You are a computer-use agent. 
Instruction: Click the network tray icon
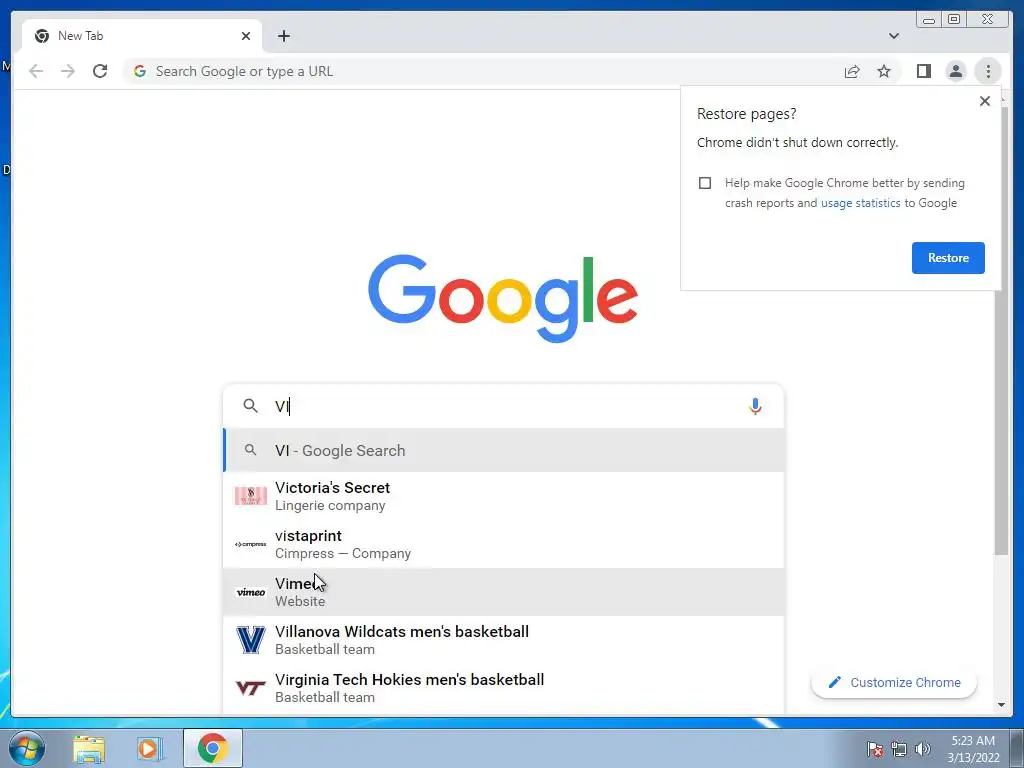click(899, 749)
